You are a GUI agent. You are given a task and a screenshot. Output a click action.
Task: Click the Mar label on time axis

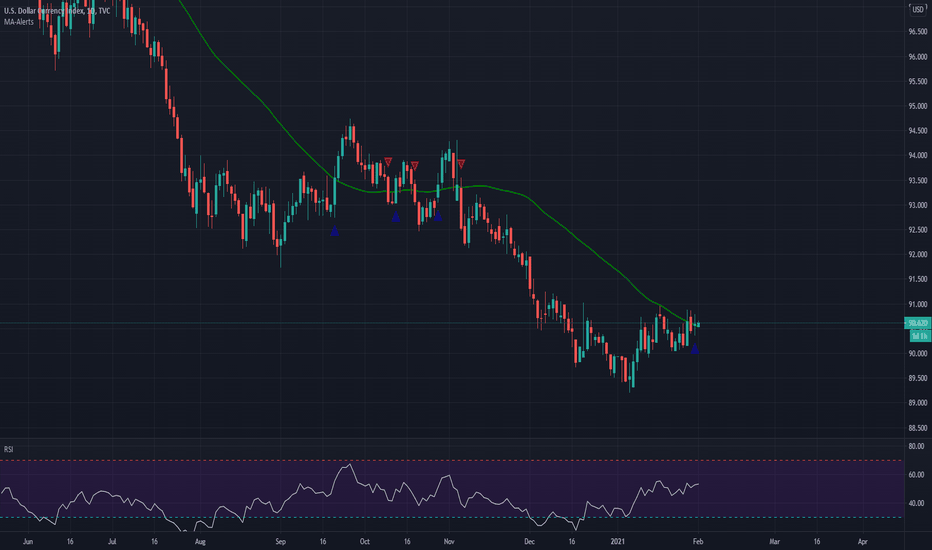point(774,542)
